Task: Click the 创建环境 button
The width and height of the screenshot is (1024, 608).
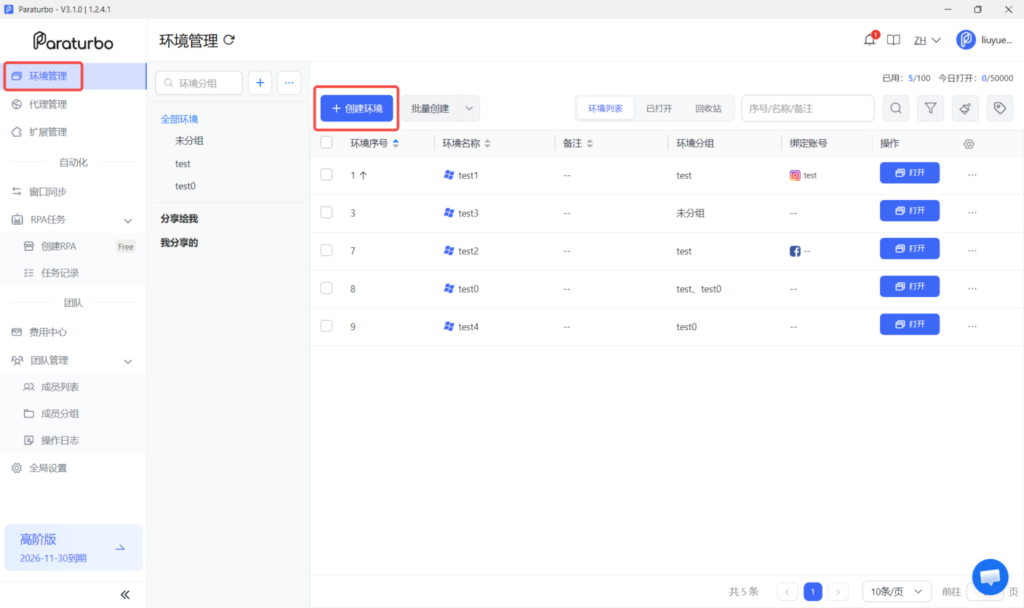Action: tap(357, 108)
